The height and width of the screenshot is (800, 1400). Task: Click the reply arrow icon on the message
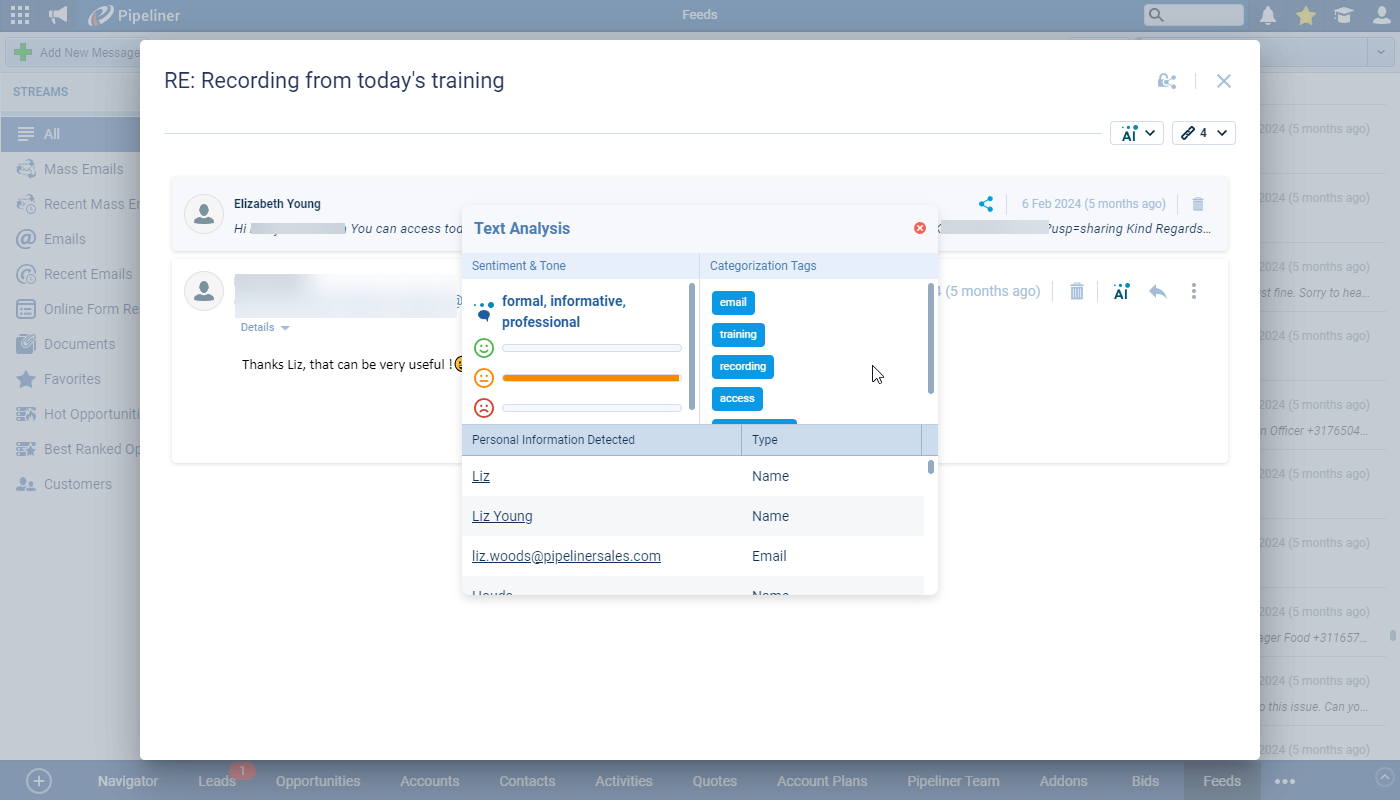[1158, 291]
